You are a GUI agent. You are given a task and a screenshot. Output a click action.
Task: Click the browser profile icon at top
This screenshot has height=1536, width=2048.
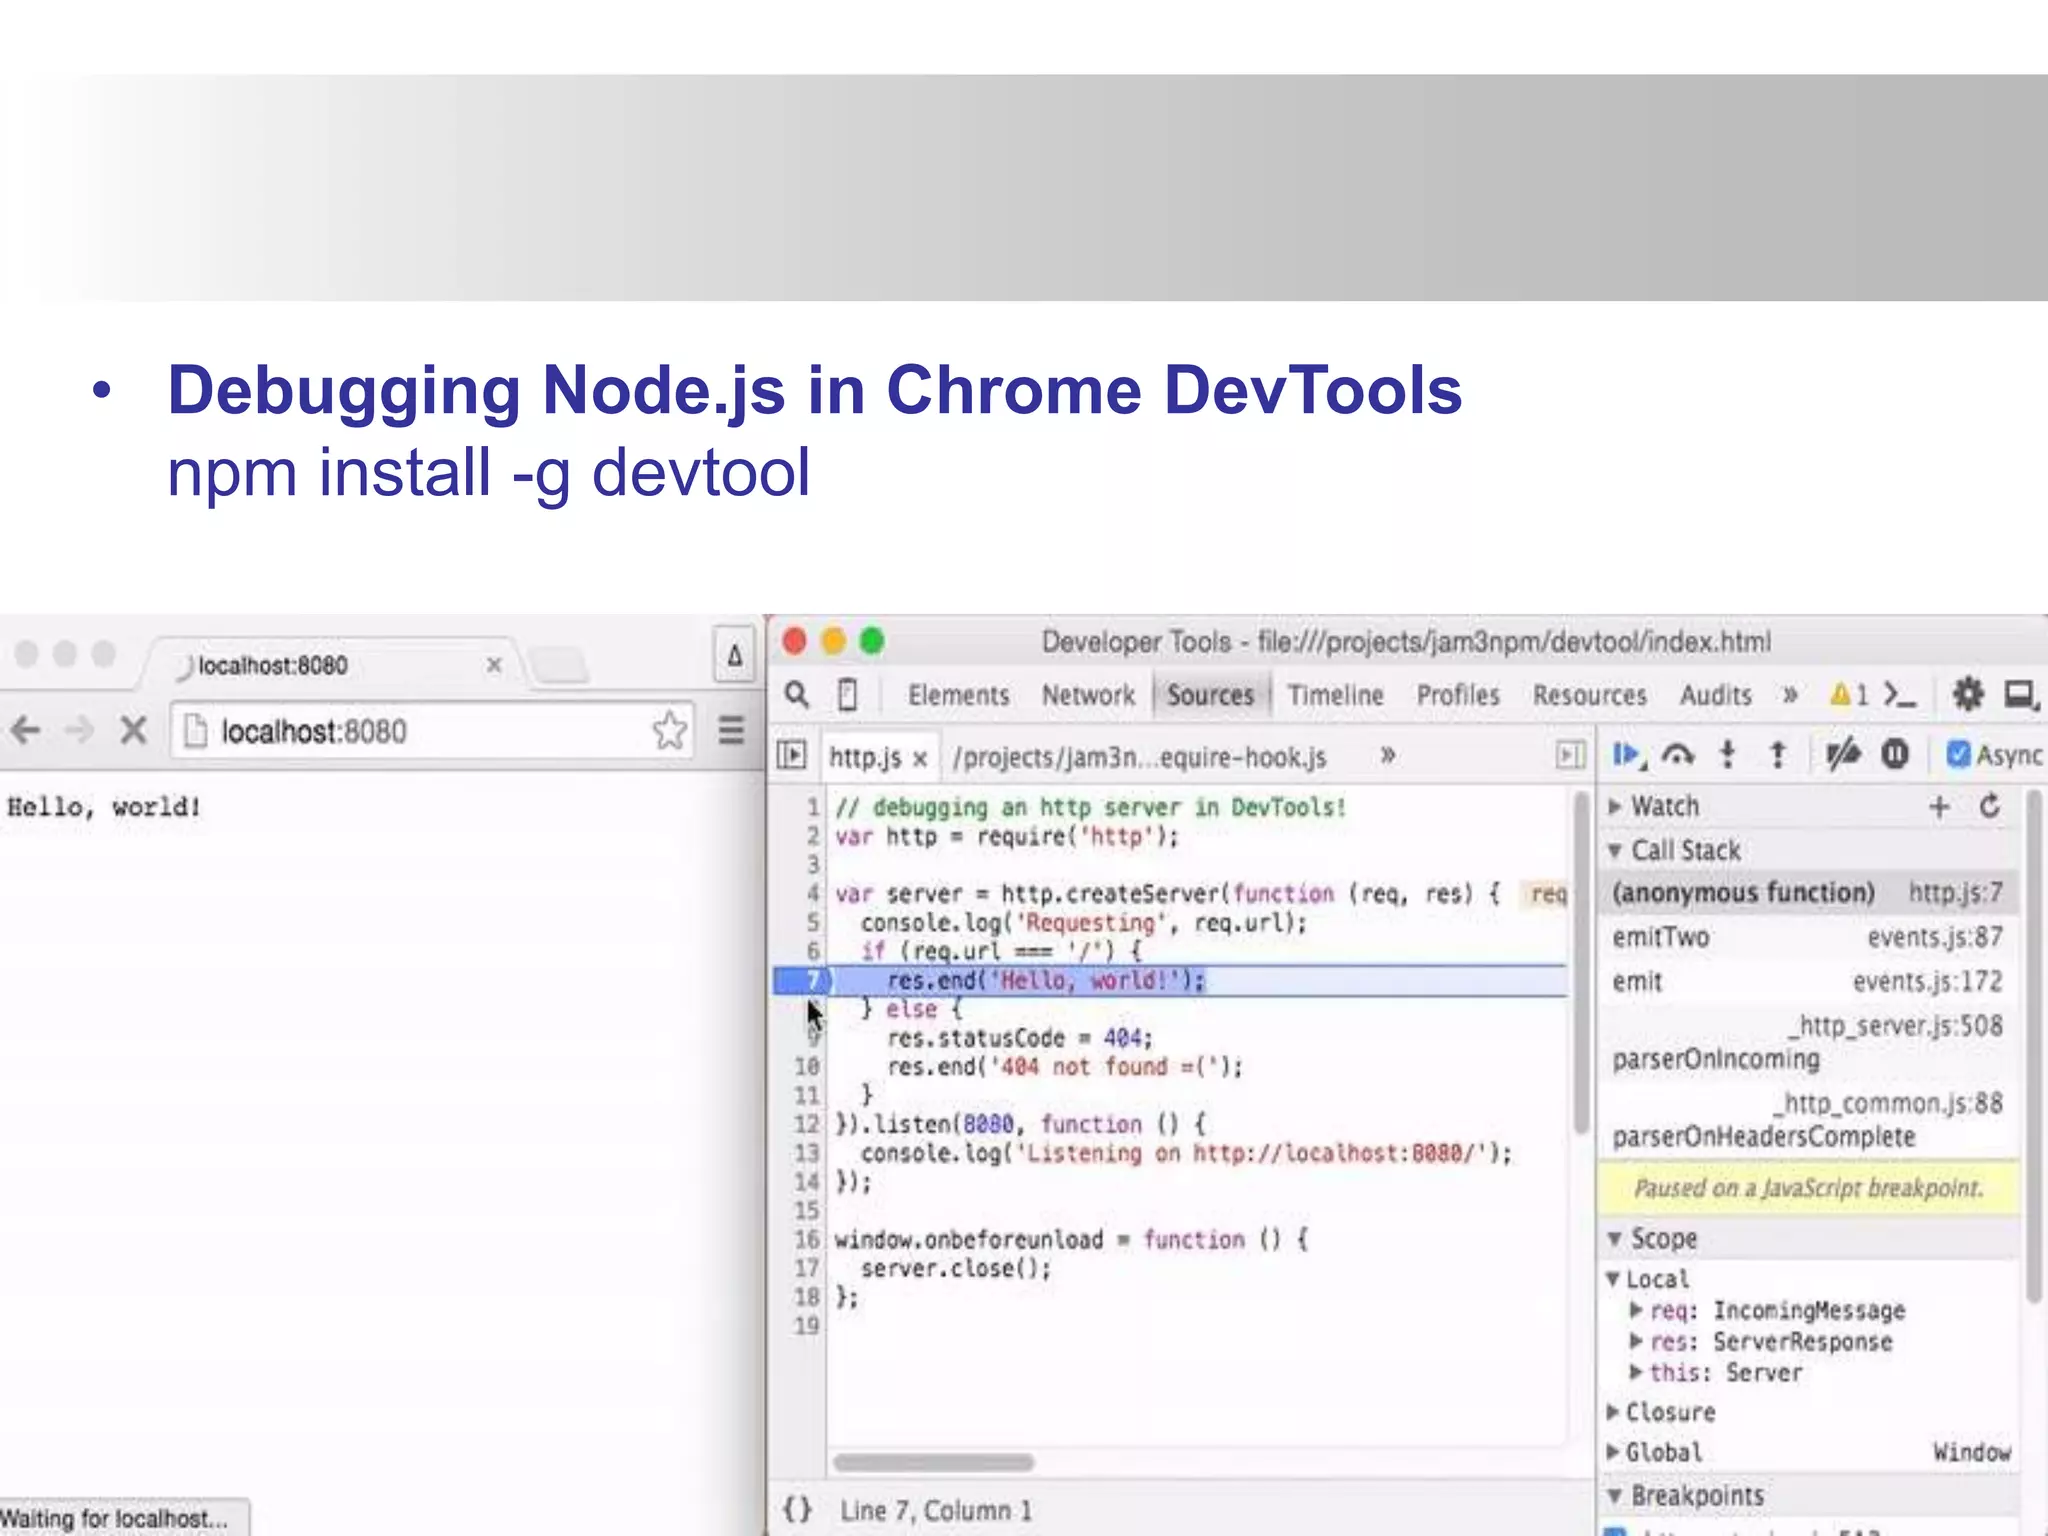click(x=734, y=656)
